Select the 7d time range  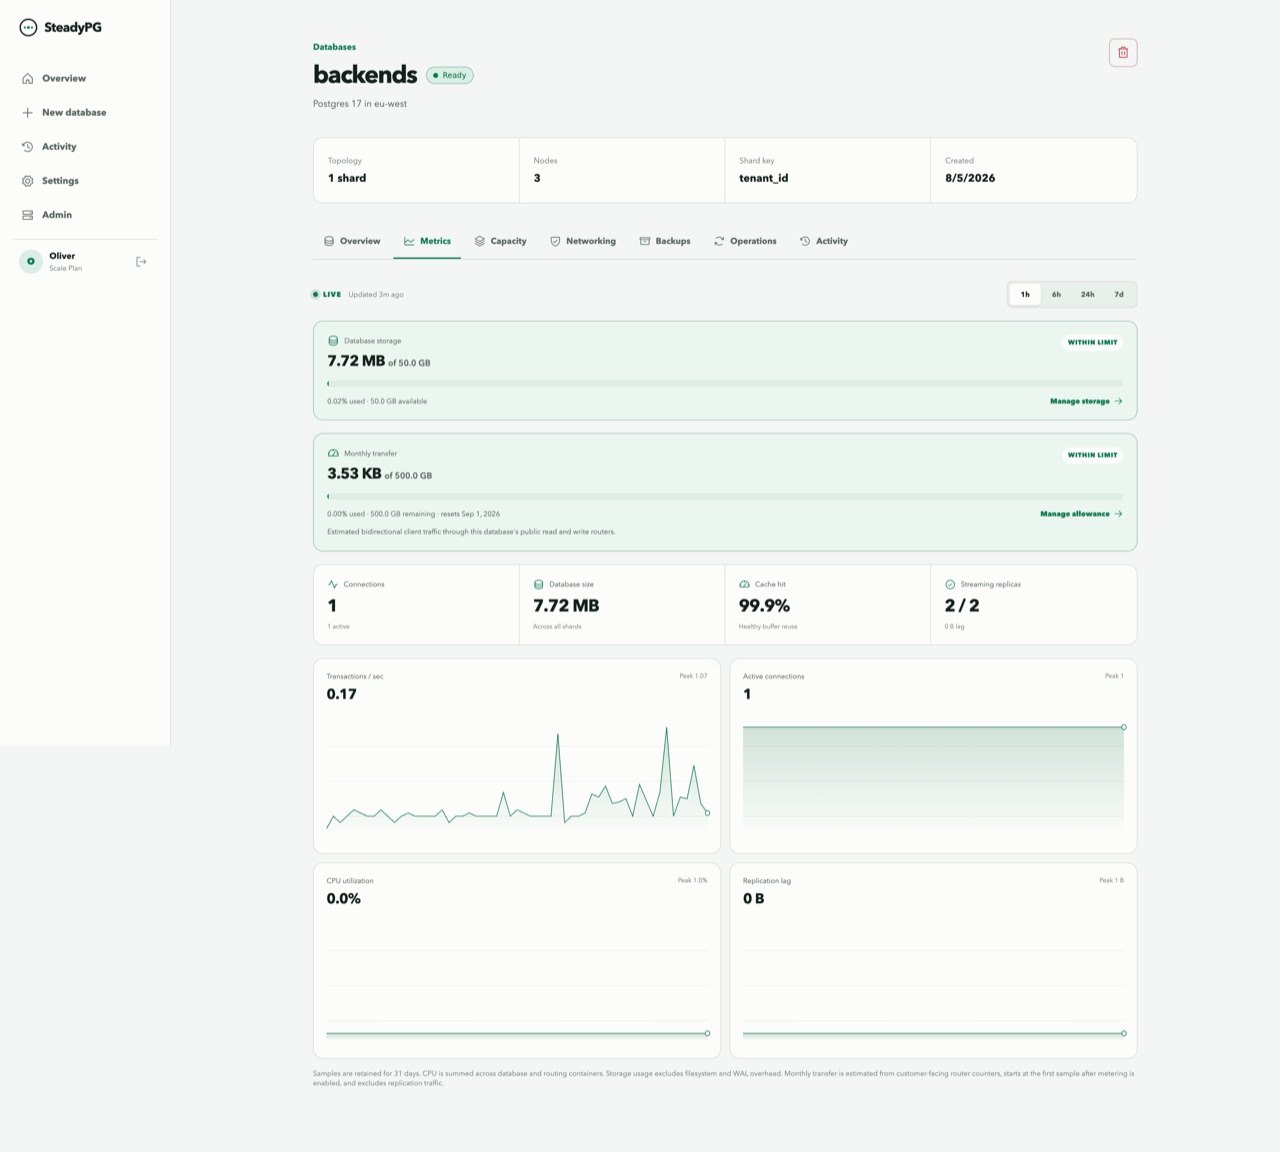coord(1119,294)
